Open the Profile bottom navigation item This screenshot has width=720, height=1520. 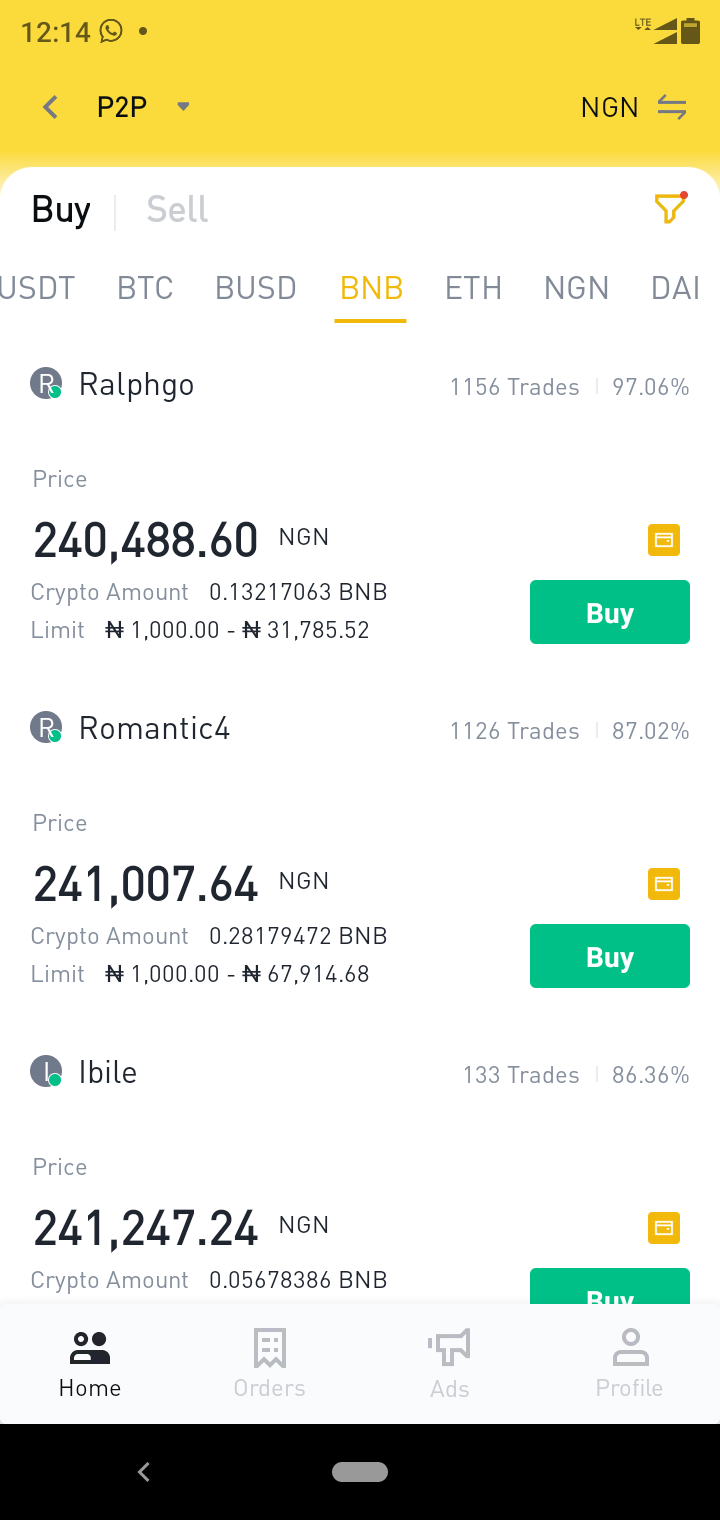[x=630, y=1364]
